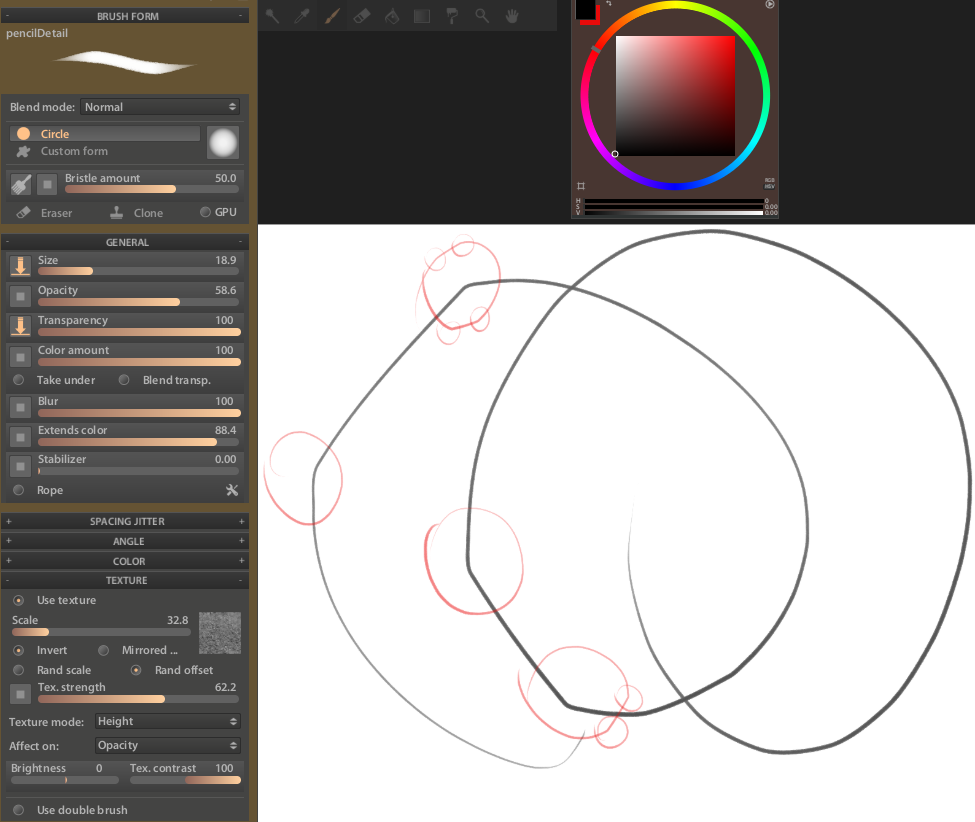Click the Custom form puzzle icon
Image resolution: width=975 pixels, height=822 pixels.
[24, 151]
